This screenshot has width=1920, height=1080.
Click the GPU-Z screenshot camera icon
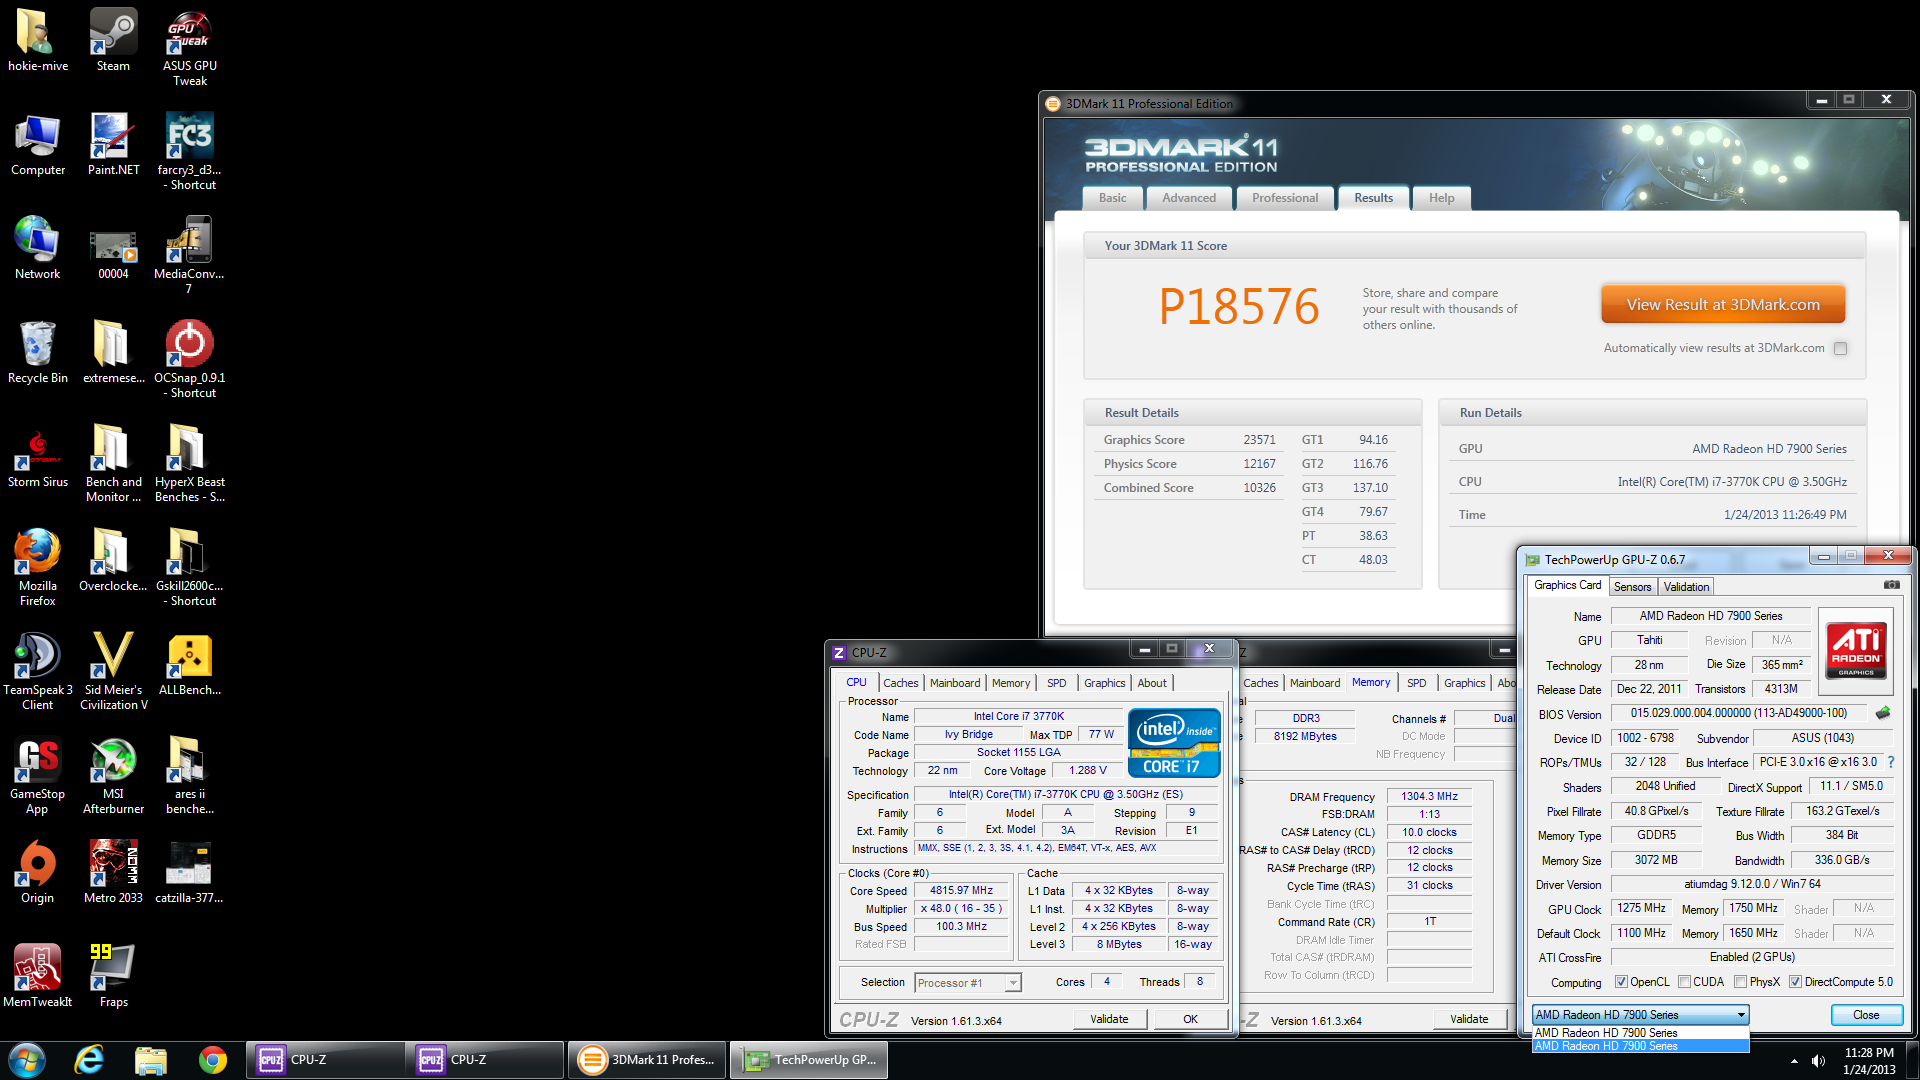1891,585
